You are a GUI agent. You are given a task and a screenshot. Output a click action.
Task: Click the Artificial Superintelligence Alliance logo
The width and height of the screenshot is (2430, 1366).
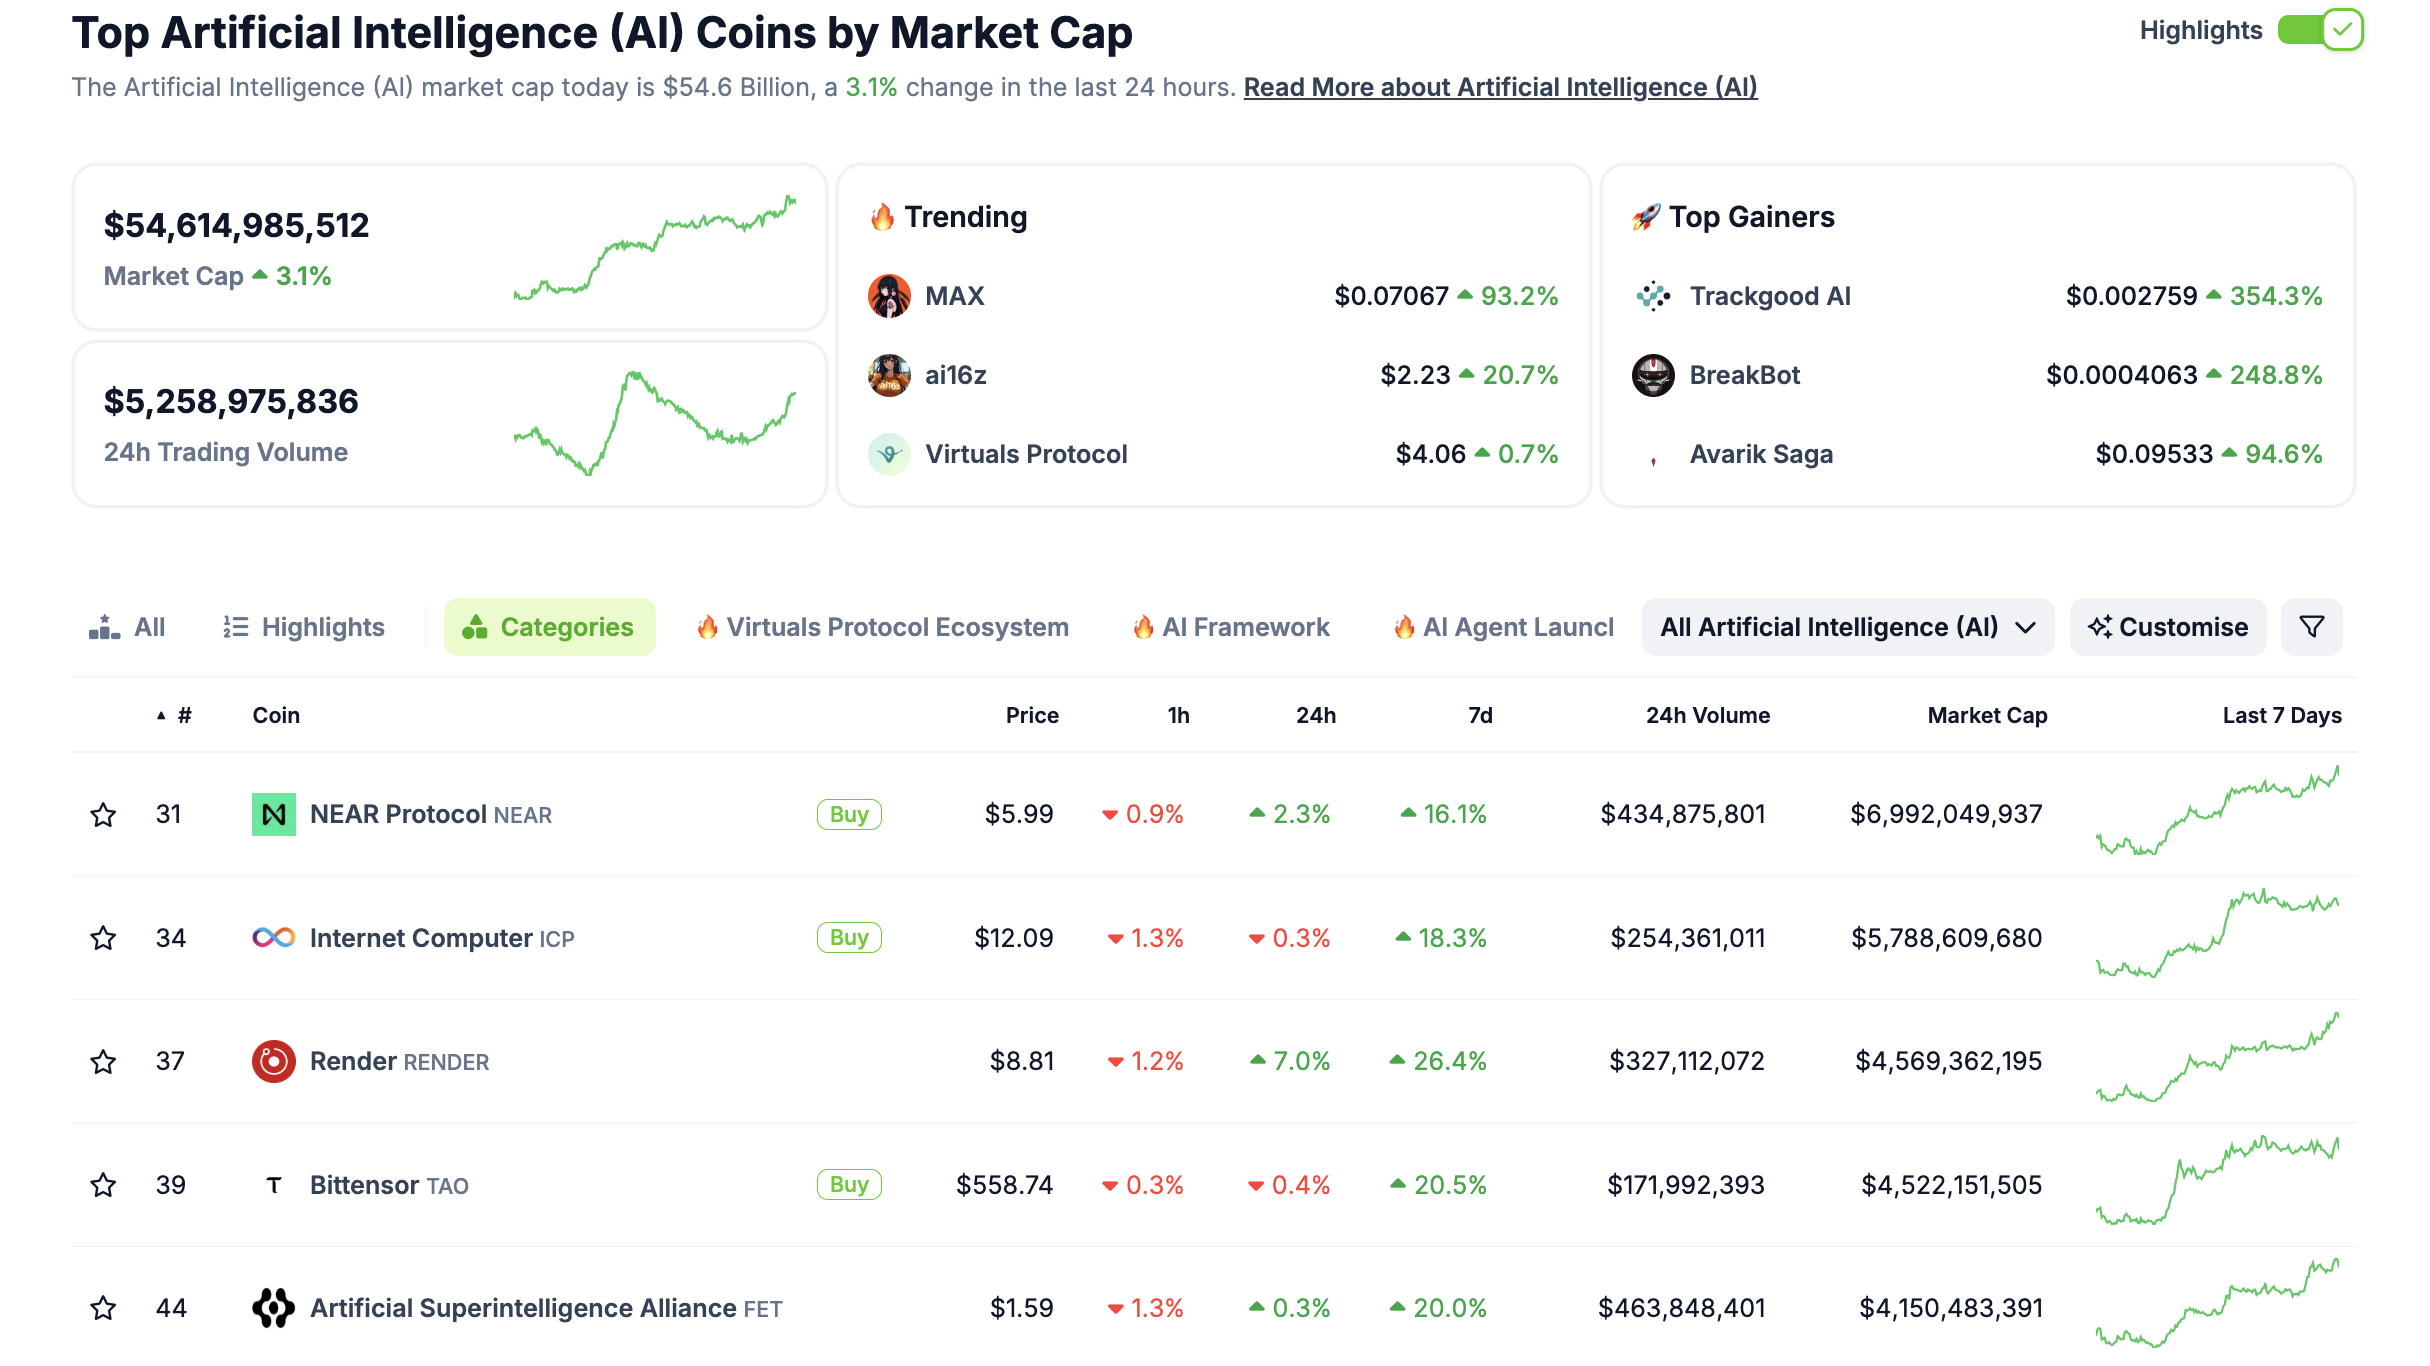click(x=273, y=1308)
